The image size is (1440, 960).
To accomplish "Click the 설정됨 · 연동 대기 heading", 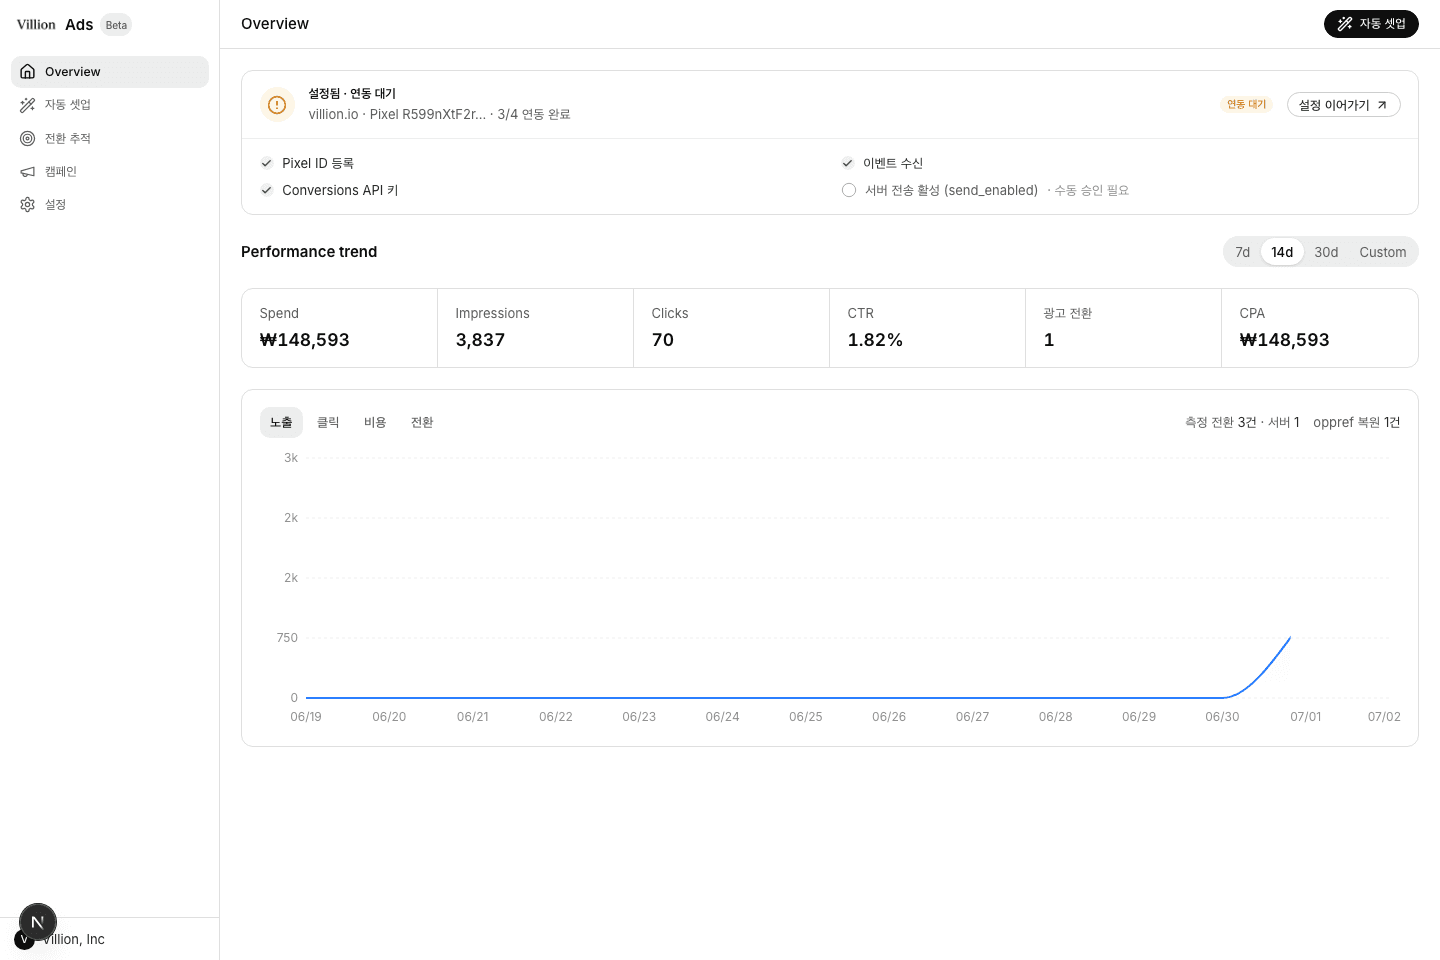I will click(352, 94).
